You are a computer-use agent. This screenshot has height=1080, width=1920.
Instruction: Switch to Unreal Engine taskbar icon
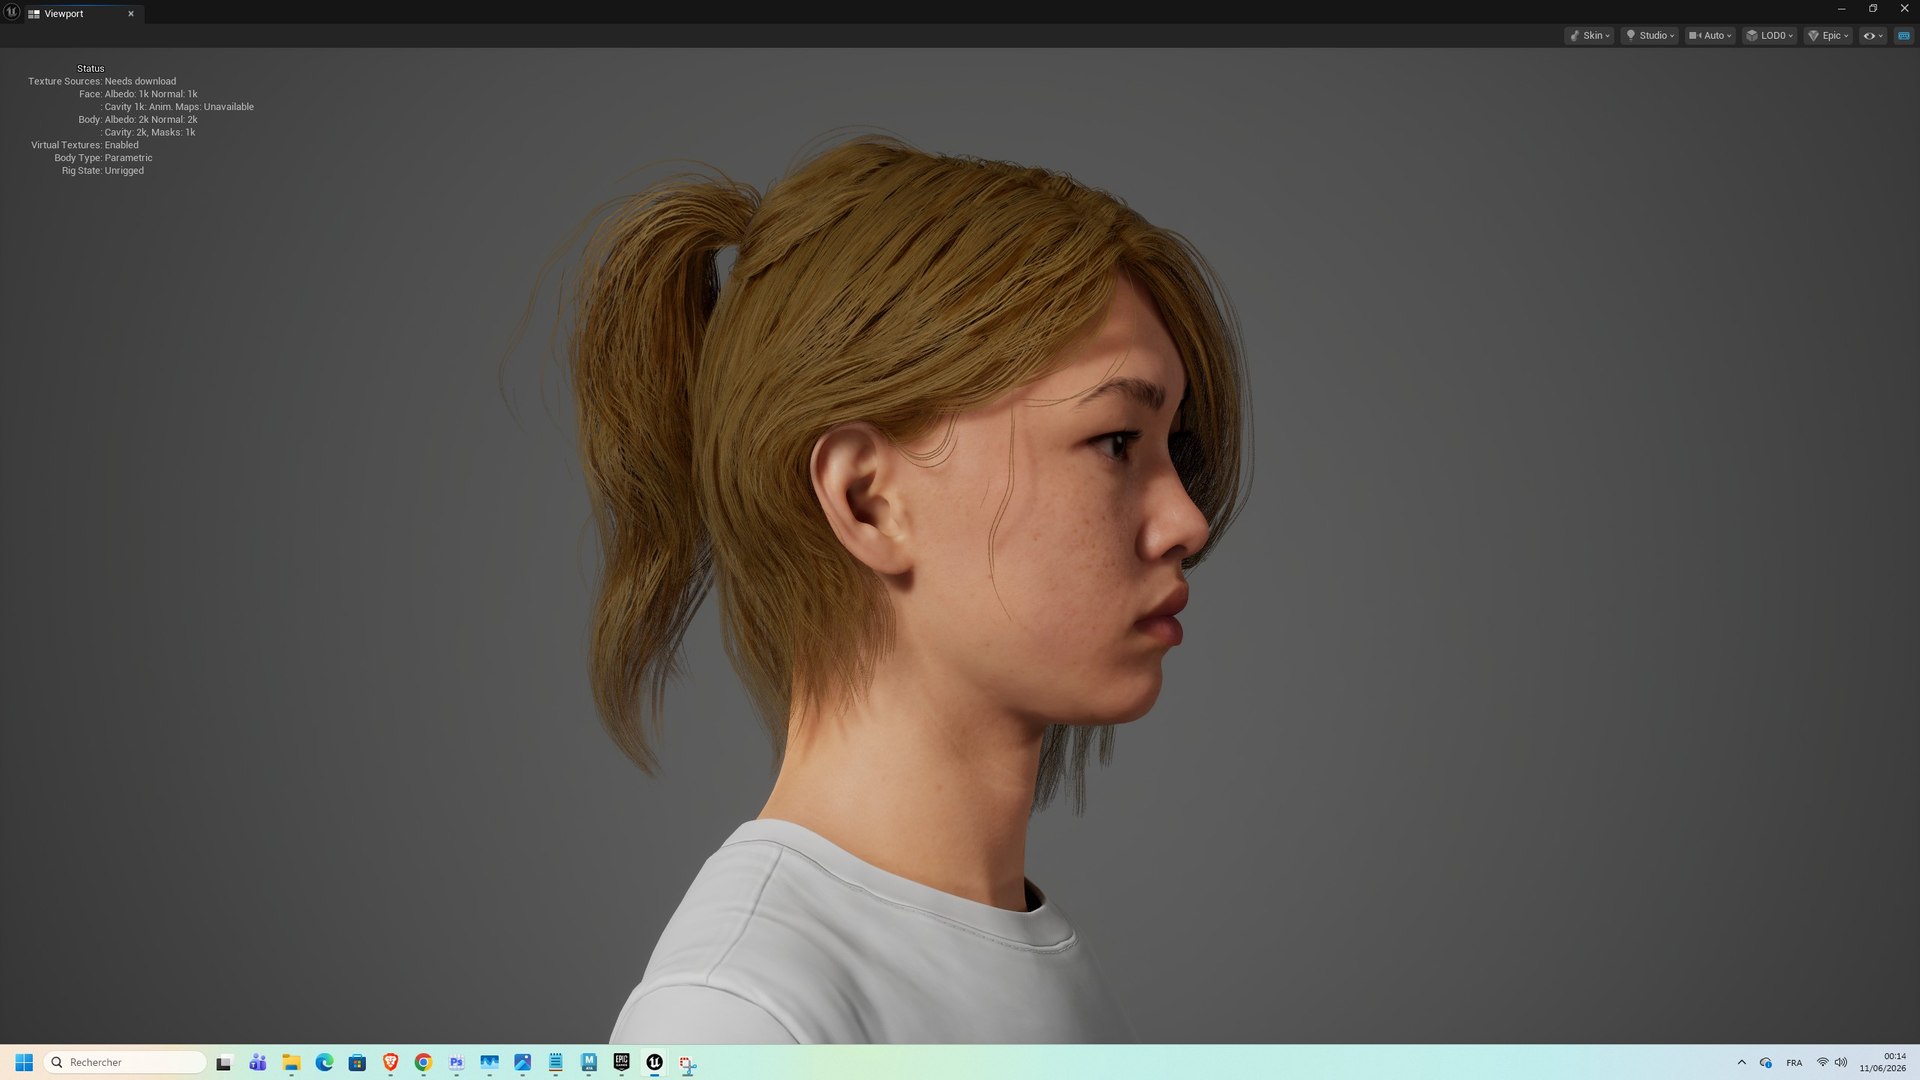pyautogui.click(x=654, y=1062)
